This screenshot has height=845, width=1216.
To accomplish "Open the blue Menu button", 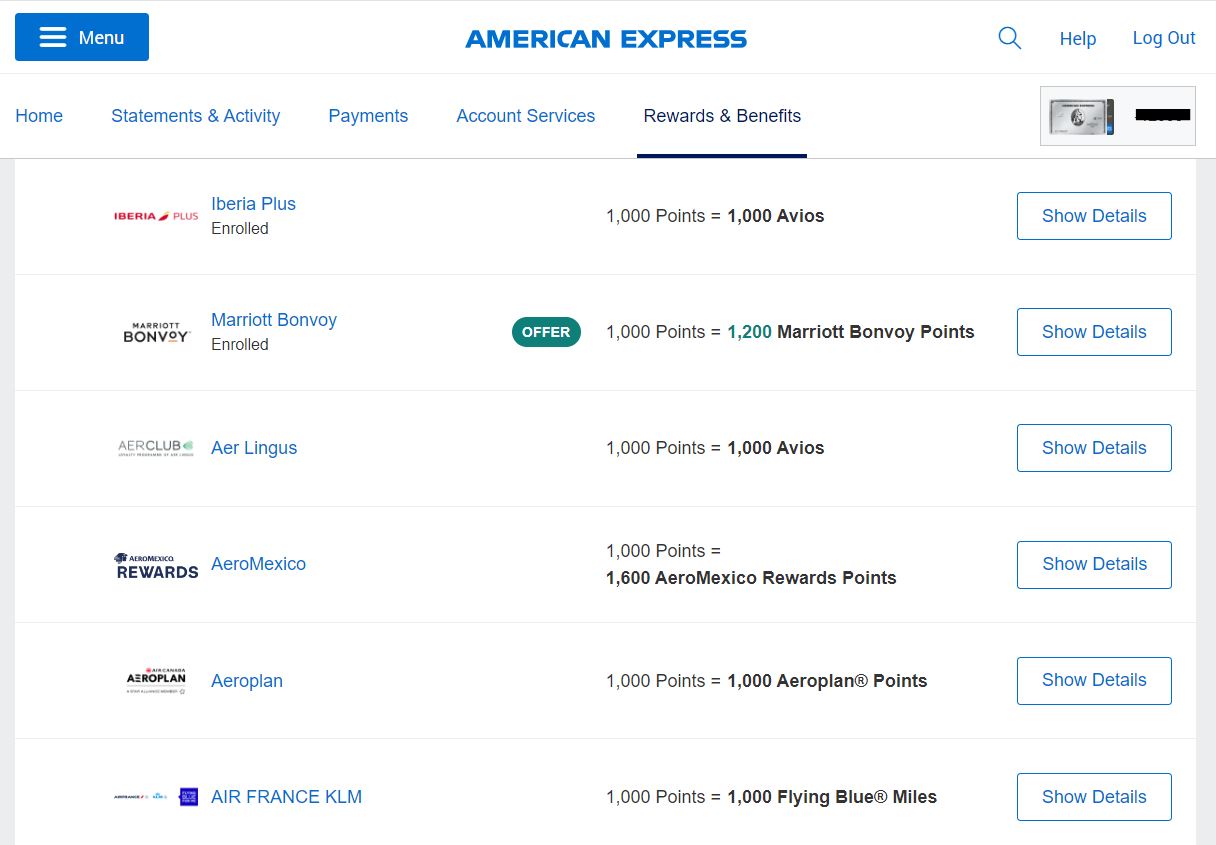I will click(82, 37).
